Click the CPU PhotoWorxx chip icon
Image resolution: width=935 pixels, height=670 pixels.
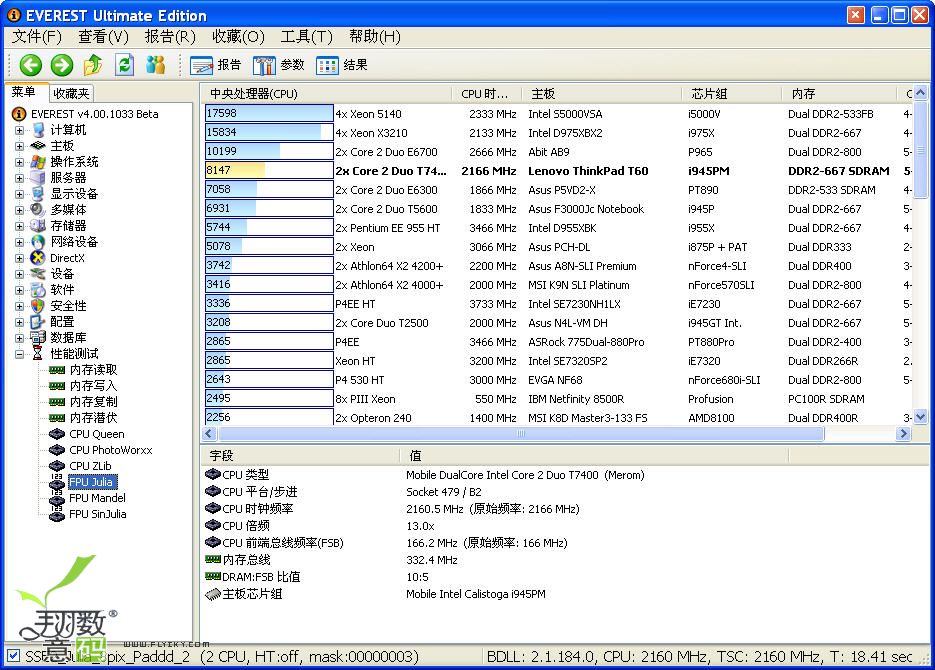(57, 450)
